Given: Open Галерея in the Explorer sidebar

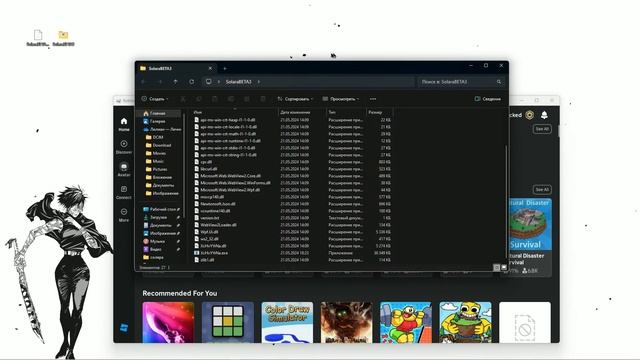Looking at the screenshot, I should pyautogui.click(x=157, y=121).
